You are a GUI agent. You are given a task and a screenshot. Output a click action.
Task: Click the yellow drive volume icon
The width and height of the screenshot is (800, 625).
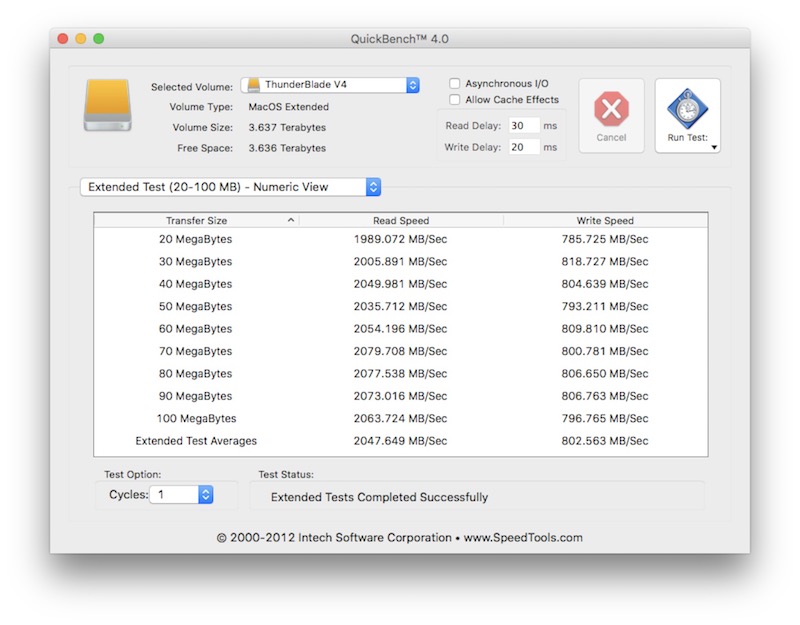pos(108,105)
